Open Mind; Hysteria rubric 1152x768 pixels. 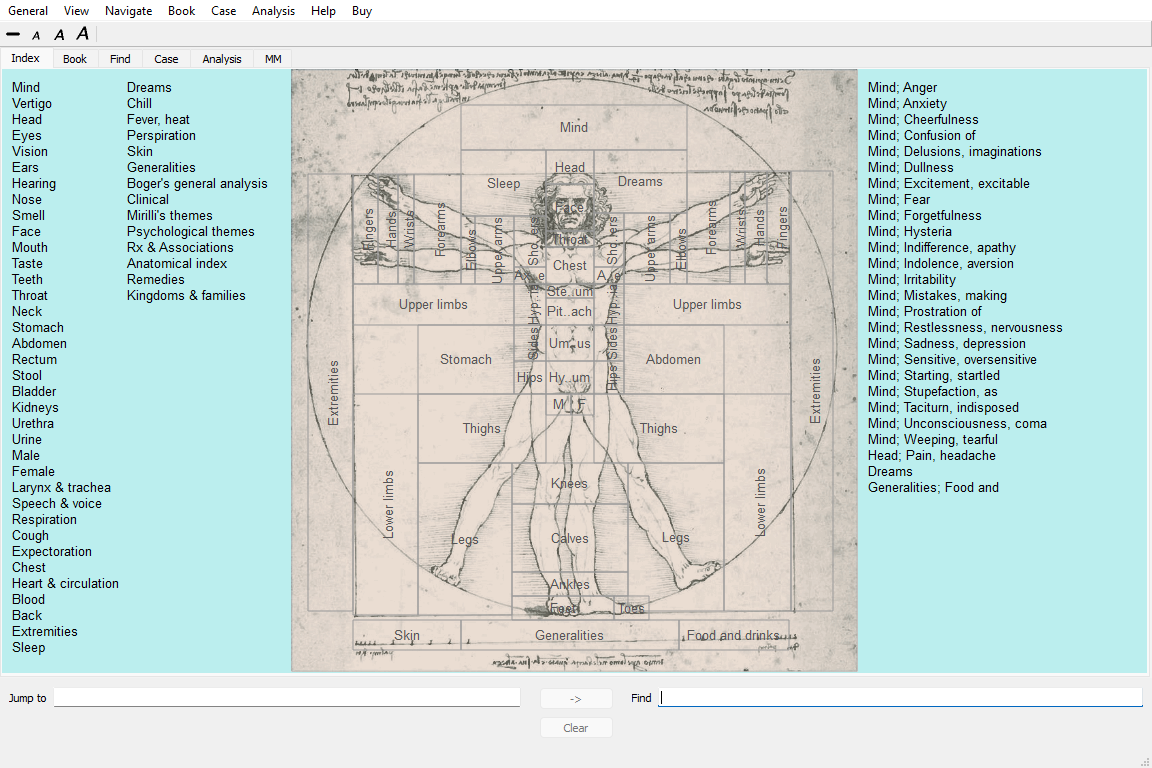point(910,232)
